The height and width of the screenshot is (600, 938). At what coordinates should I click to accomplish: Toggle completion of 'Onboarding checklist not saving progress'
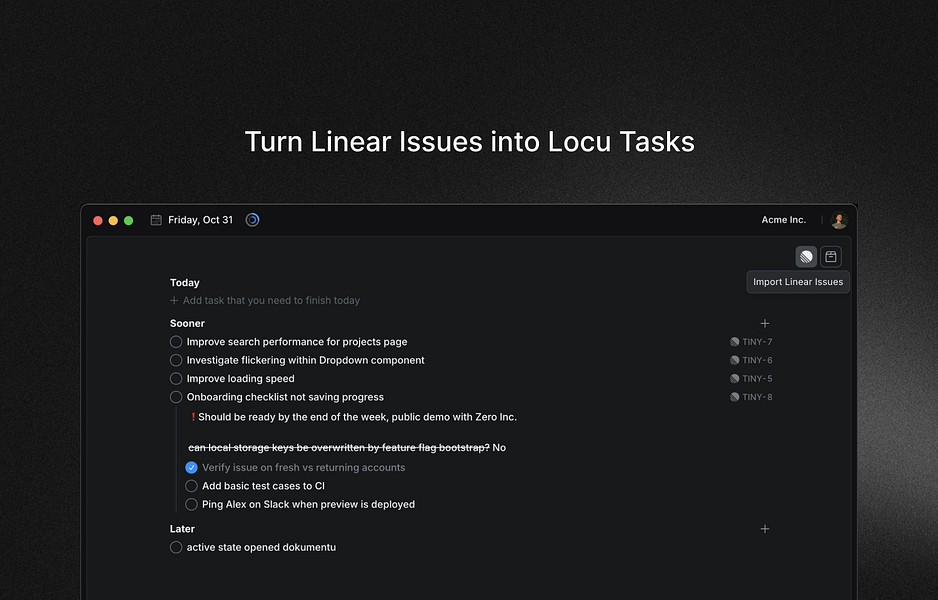click(176, 397)
